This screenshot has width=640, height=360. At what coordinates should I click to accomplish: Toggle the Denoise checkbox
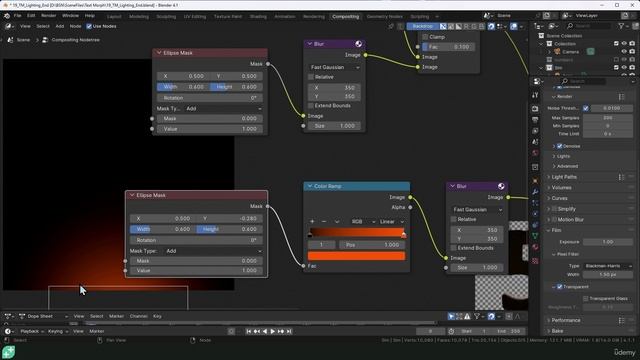560,146
